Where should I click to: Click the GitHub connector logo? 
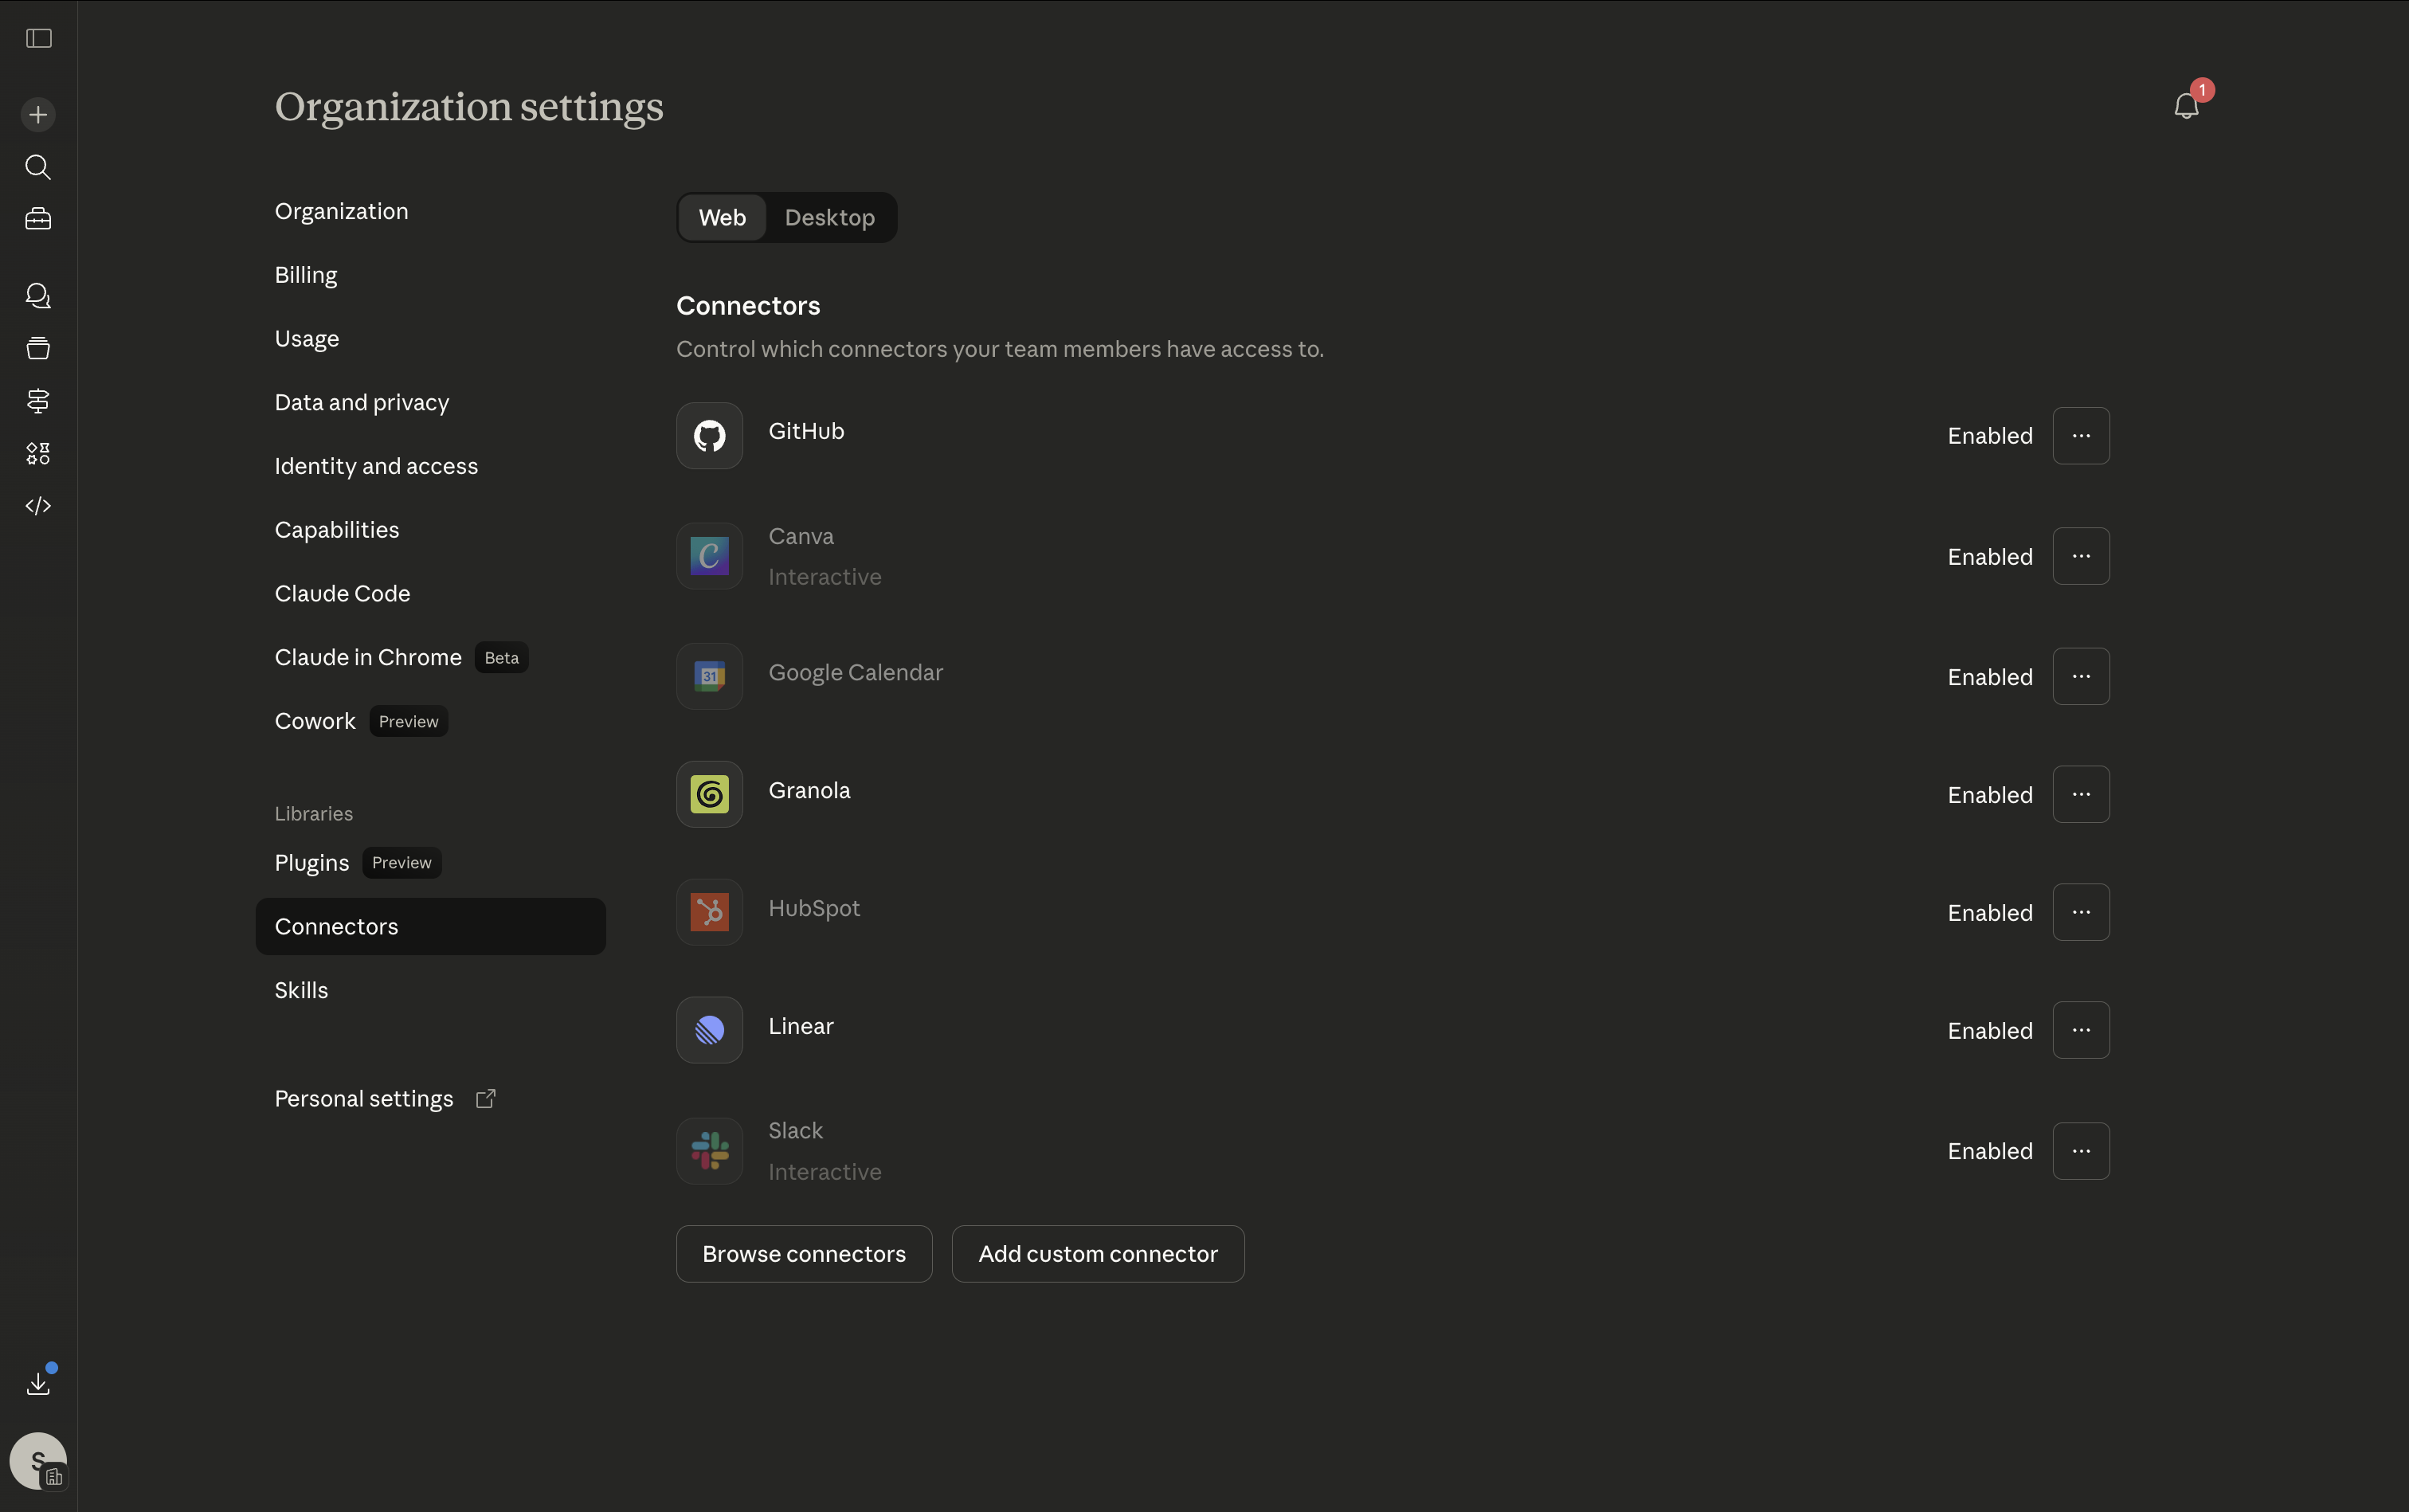[709, 436]
